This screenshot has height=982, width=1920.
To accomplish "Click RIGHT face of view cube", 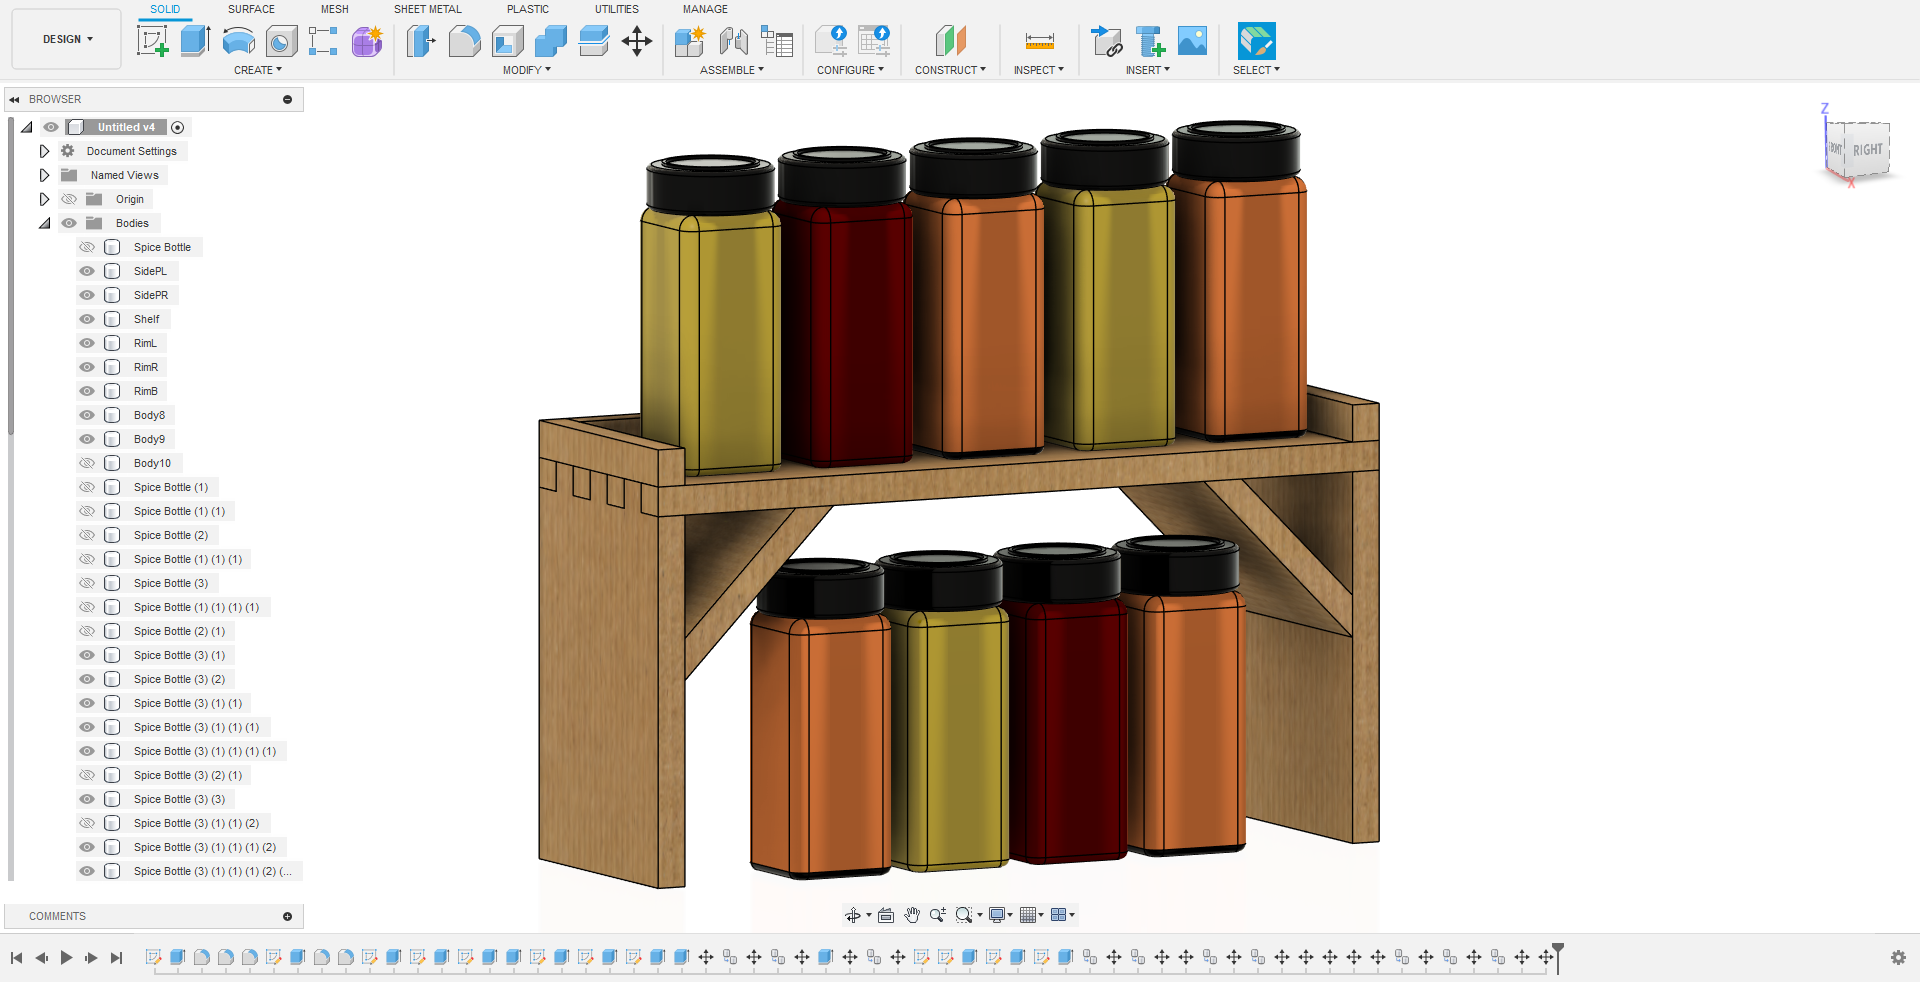I will pos(1867,150).
